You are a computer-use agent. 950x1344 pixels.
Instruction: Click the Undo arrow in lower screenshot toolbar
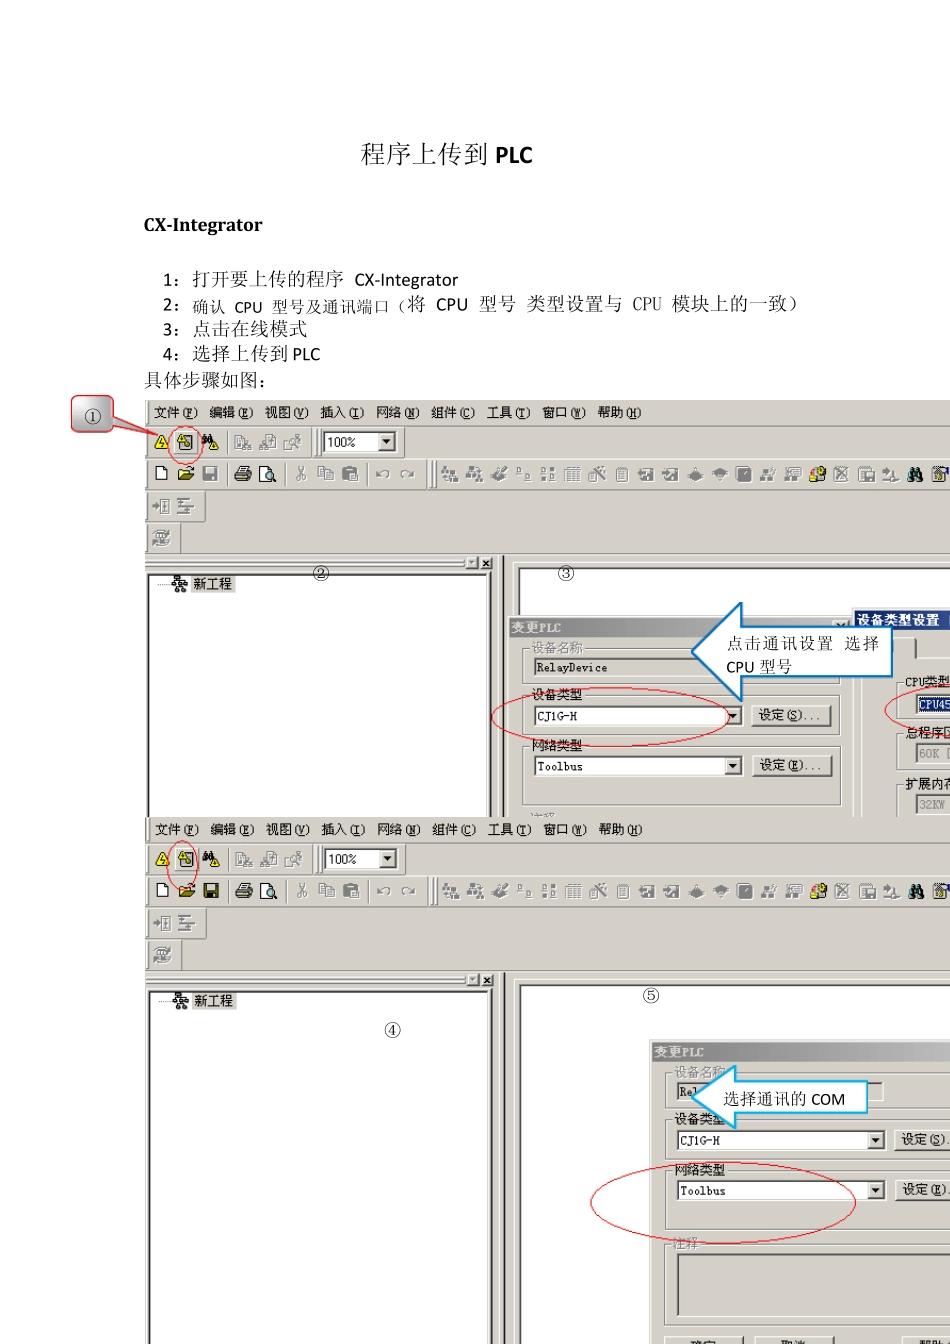[x=383, y=890]
